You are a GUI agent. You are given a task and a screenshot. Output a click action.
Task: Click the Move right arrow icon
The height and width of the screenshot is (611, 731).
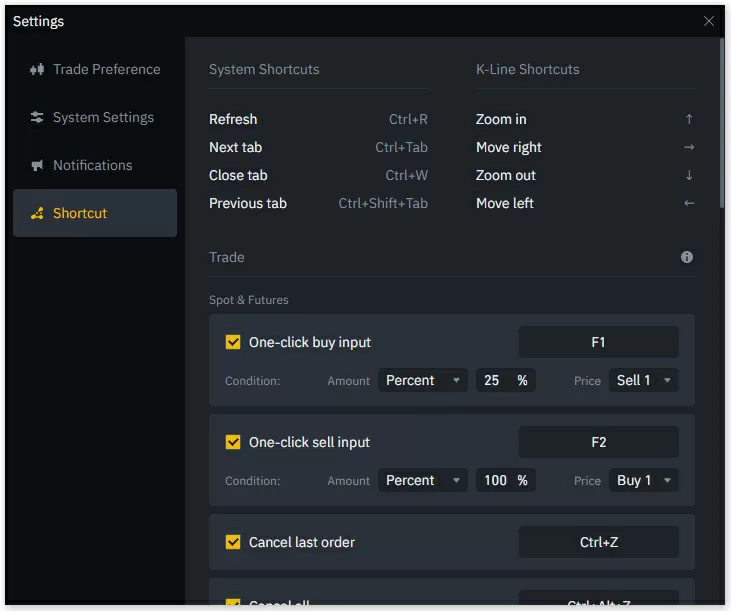[x=689, y=147]
